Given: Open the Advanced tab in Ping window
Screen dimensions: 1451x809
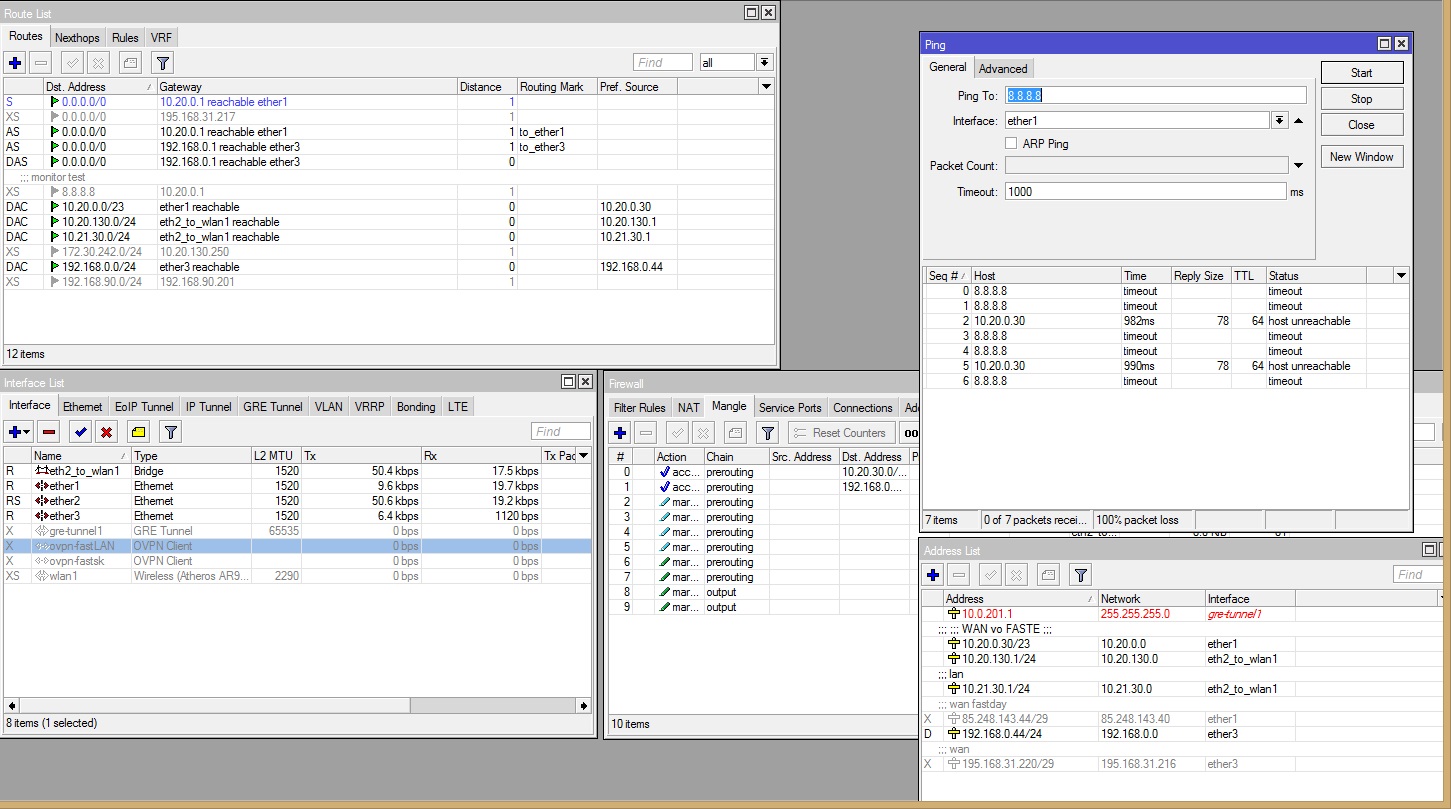Looking at the screenshot, I should [x=1002, y=69].
